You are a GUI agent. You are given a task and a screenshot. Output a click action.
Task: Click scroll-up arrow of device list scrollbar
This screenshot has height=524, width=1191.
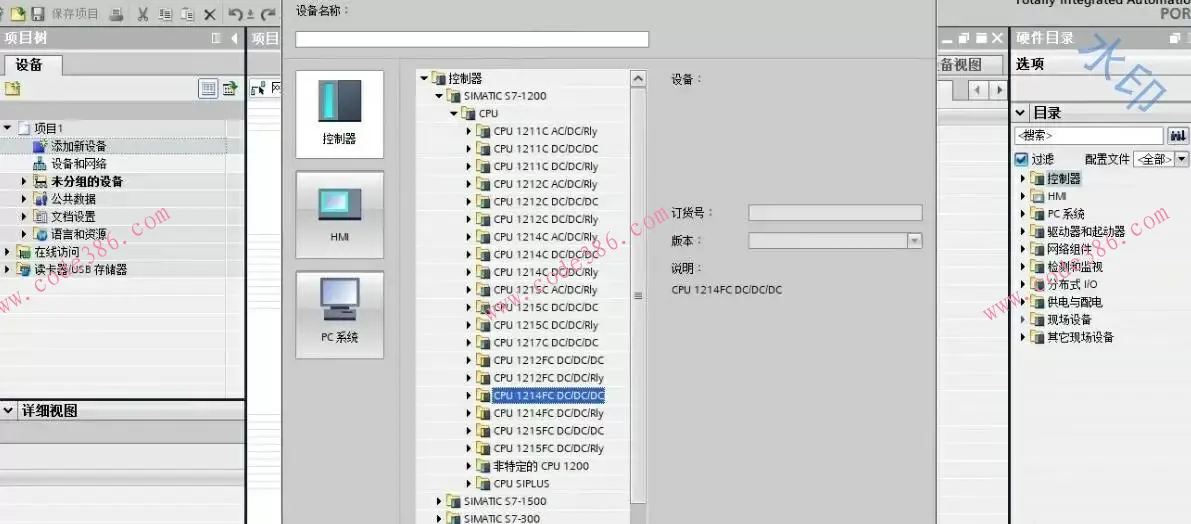639,78
